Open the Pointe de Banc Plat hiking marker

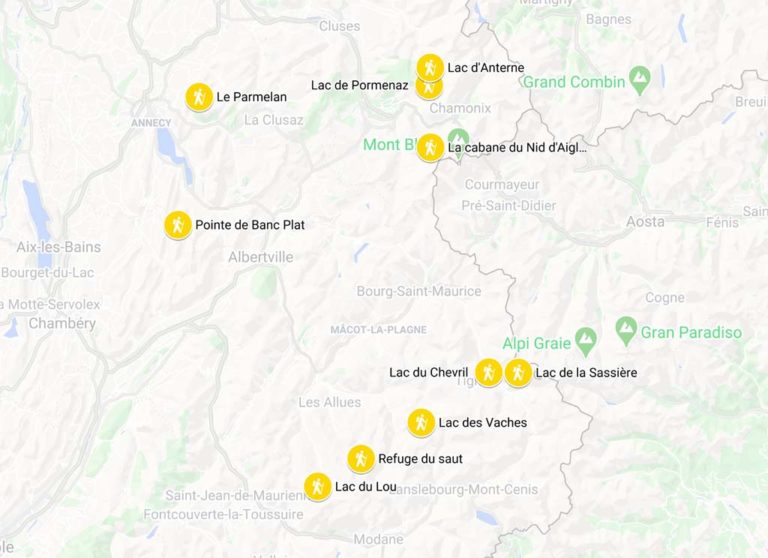tap(178, 225)
